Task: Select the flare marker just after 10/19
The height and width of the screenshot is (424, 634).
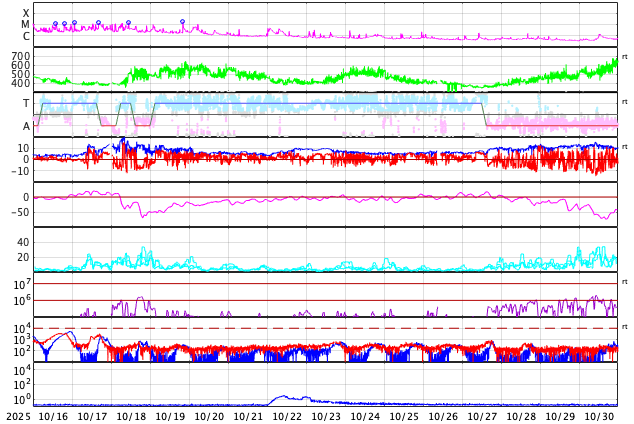Action: [182, 21]
